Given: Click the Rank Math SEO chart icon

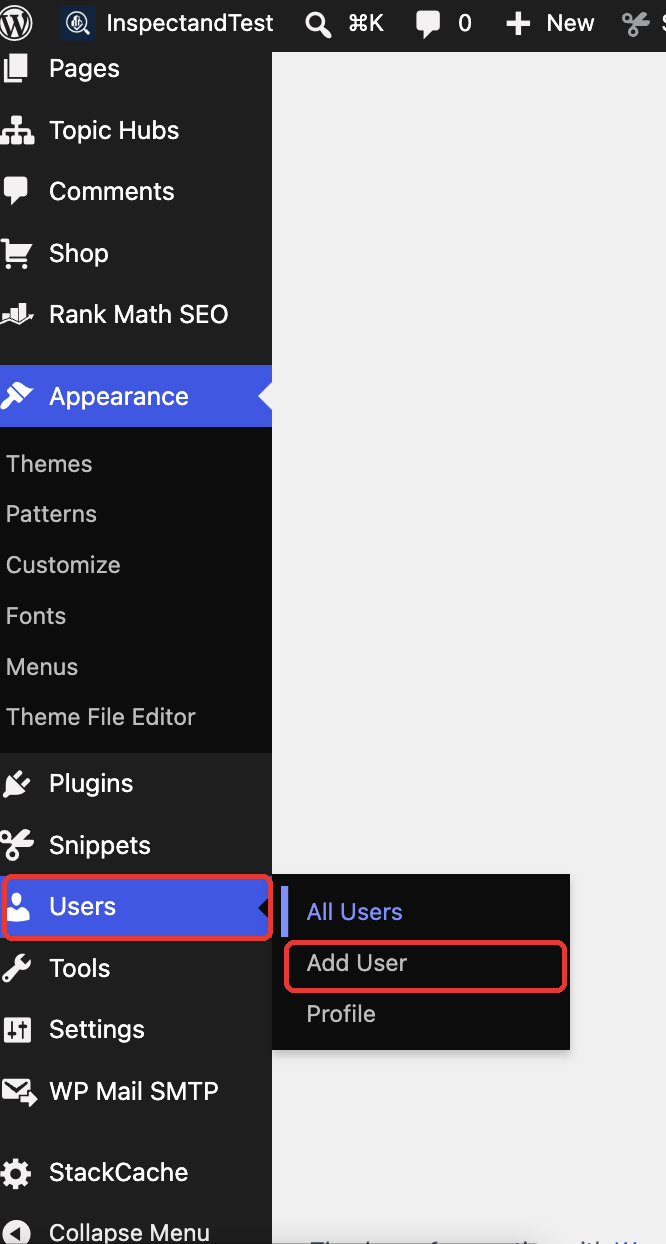Looking at the screenshot, I should (x=17, y=315).
